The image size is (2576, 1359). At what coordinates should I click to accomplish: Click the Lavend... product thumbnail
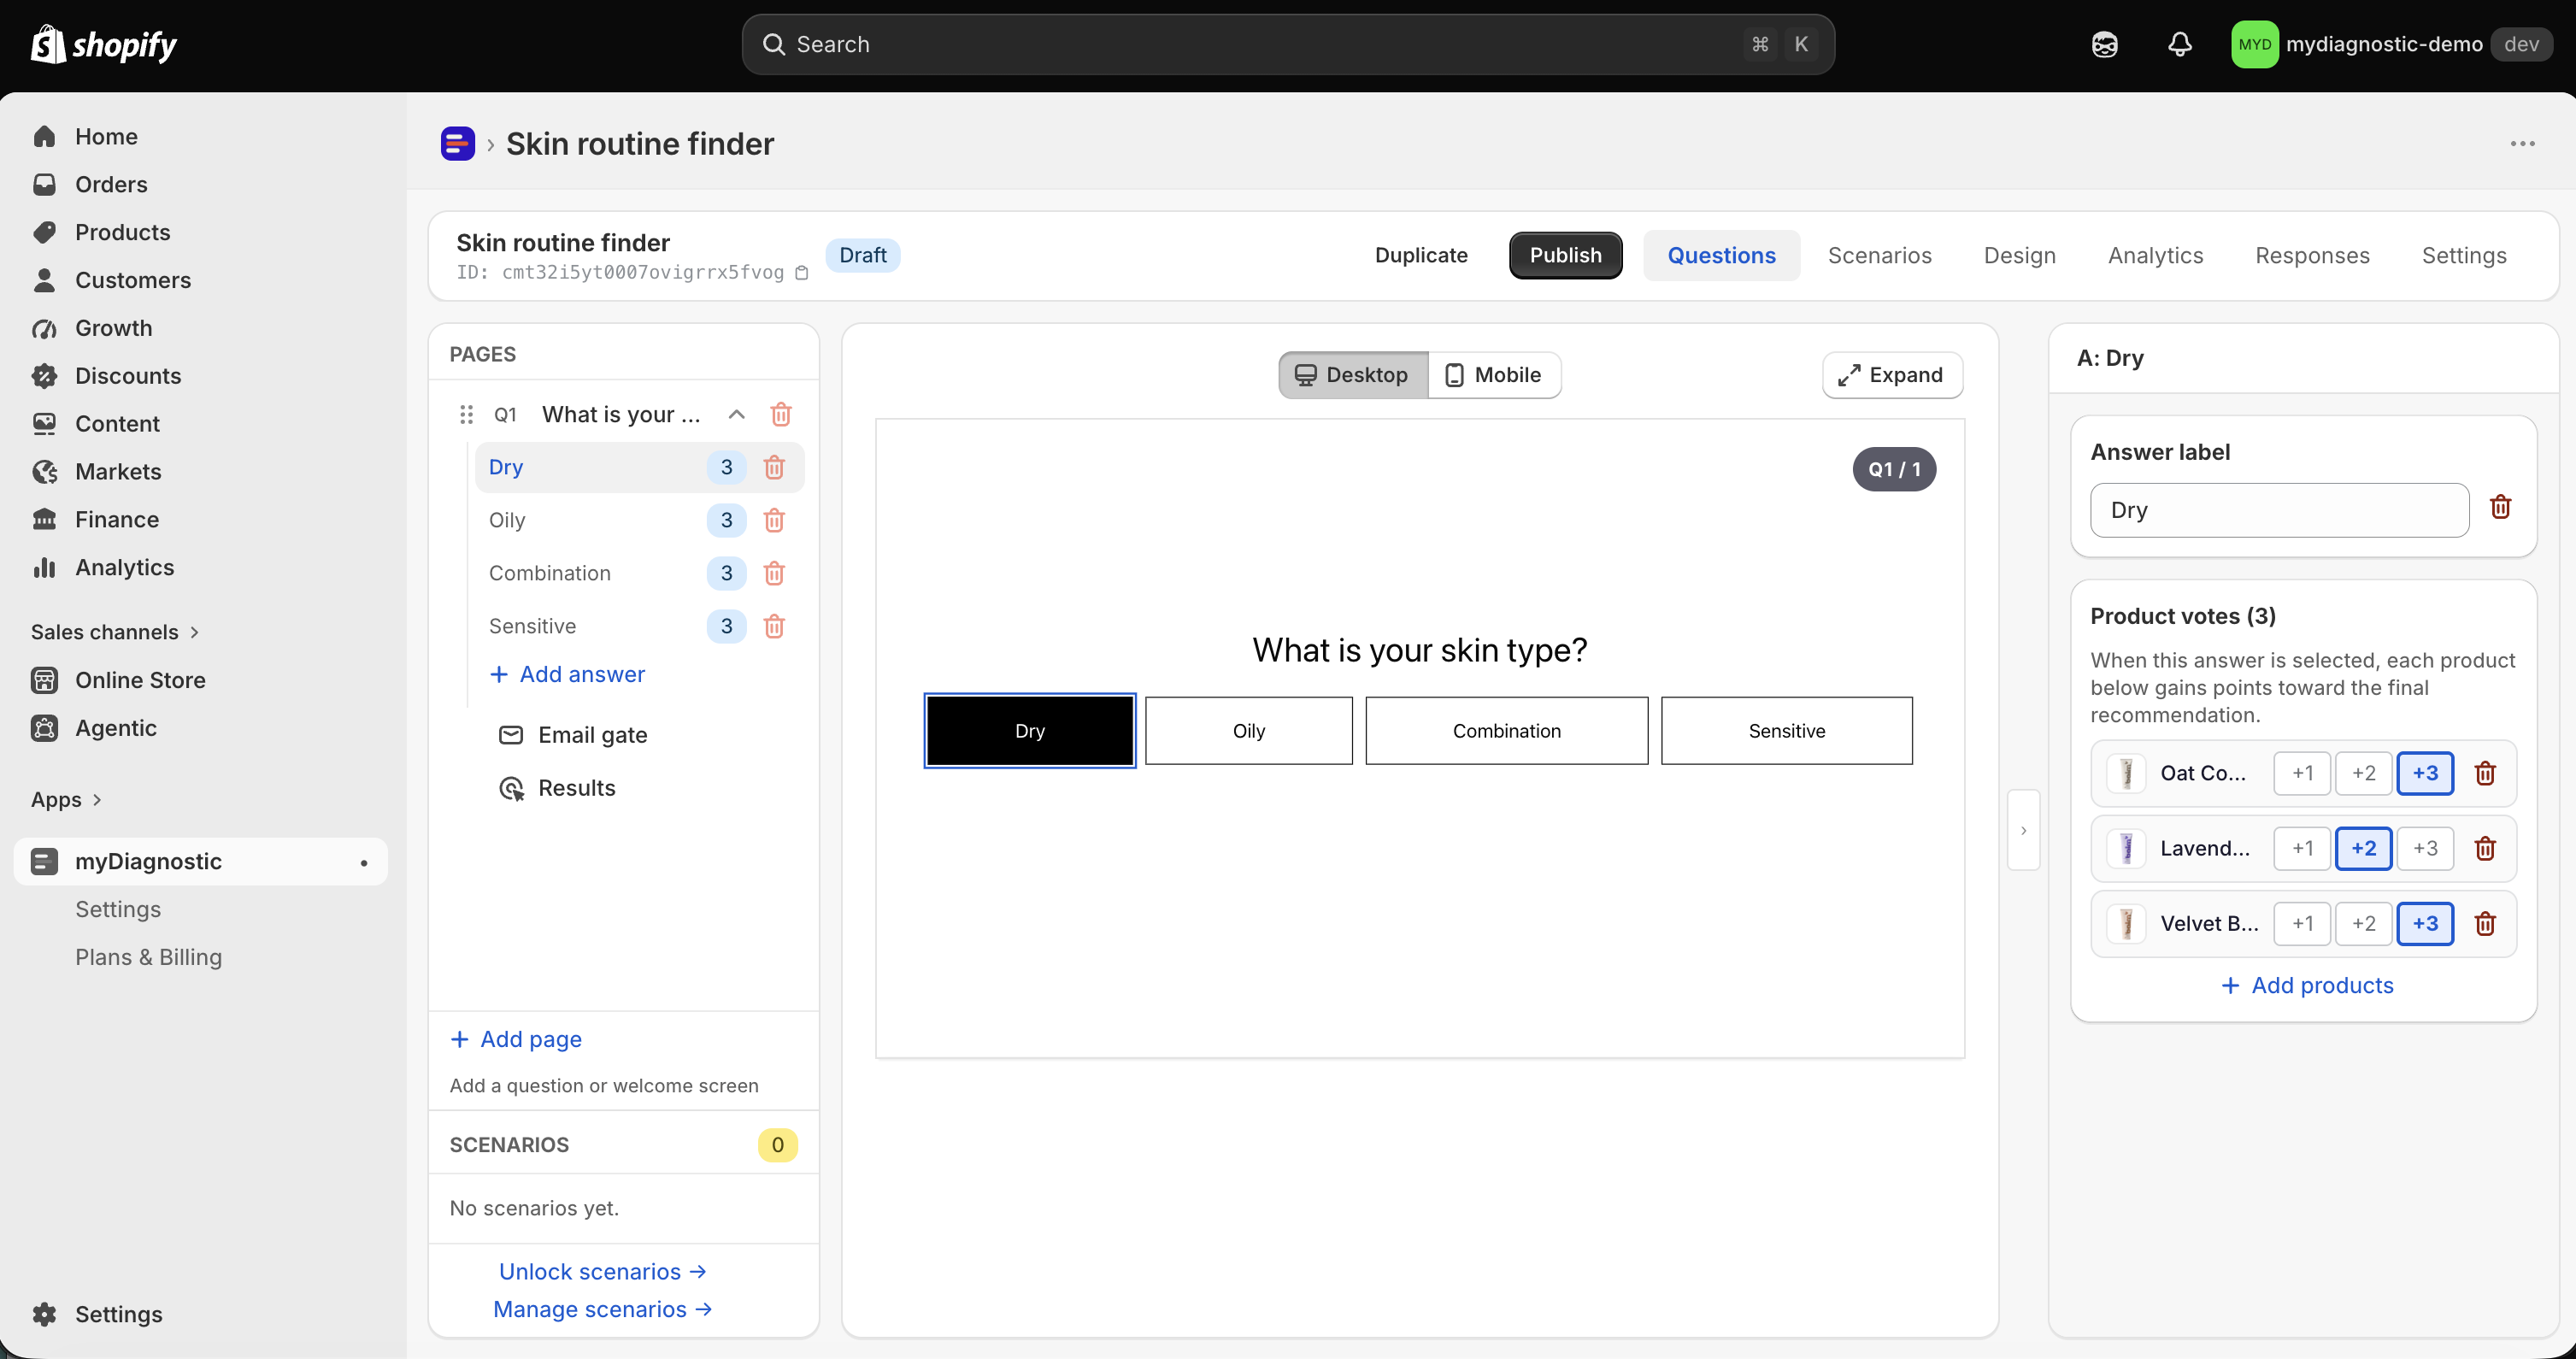(x=2126, y=848)
